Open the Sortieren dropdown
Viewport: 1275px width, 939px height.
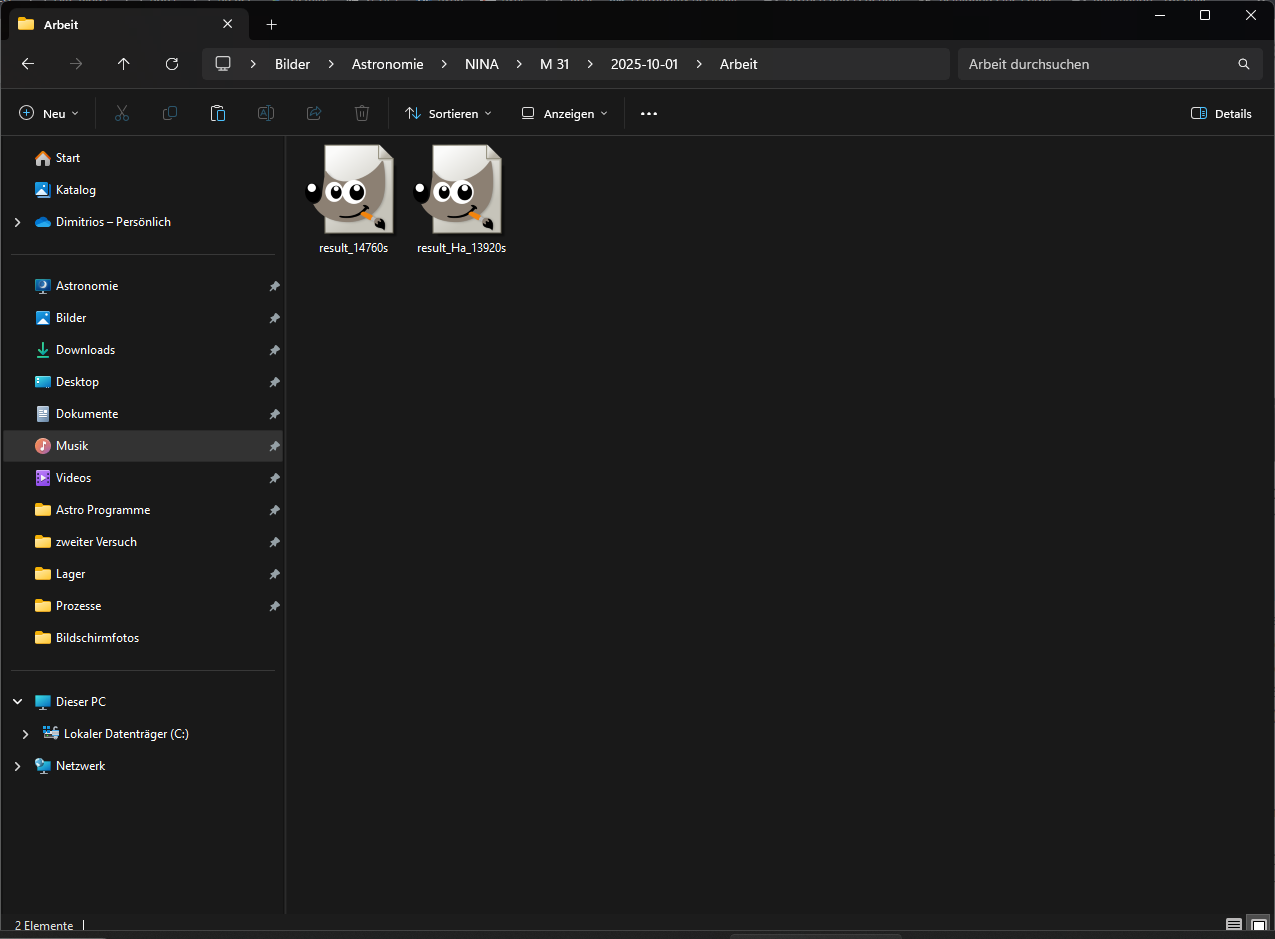pyautogui.click(x=448, y=114)
